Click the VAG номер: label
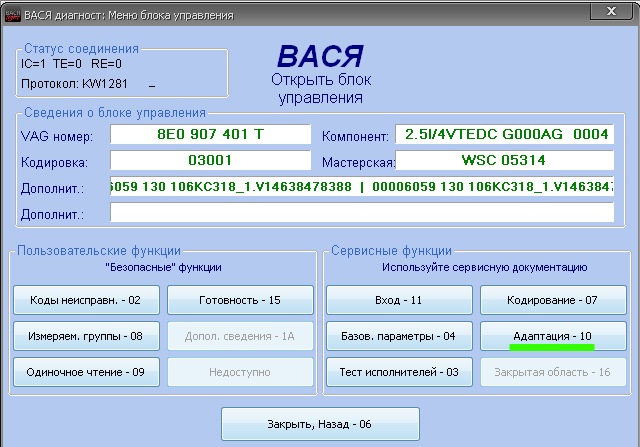 point(57,136)
